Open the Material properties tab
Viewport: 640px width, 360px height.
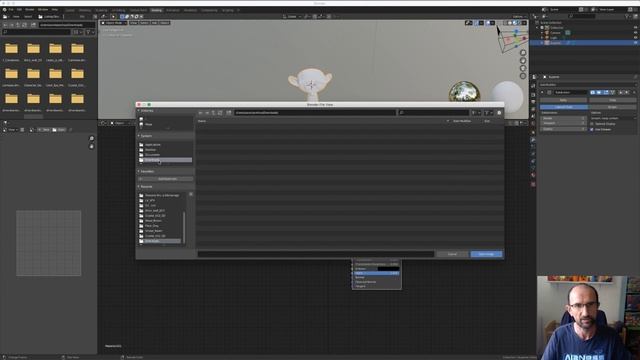point(533,176)
